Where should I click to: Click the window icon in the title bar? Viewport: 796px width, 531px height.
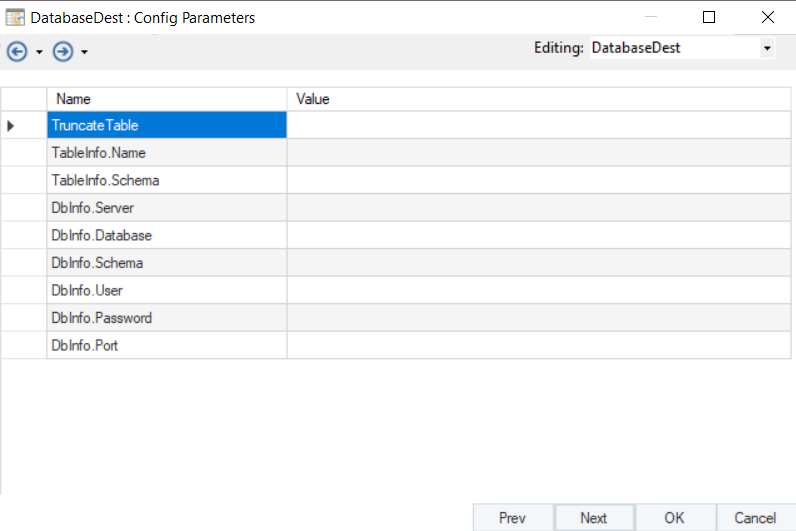(15, 17)
